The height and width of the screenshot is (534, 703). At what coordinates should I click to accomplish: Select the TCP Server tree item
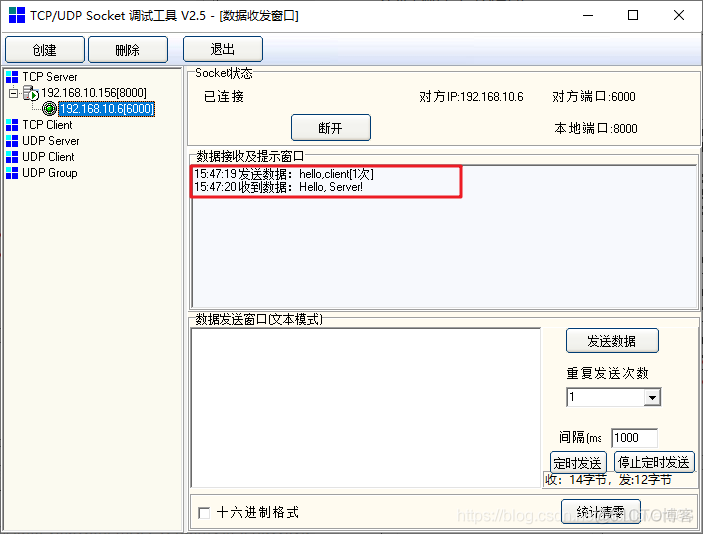[50, 77]
